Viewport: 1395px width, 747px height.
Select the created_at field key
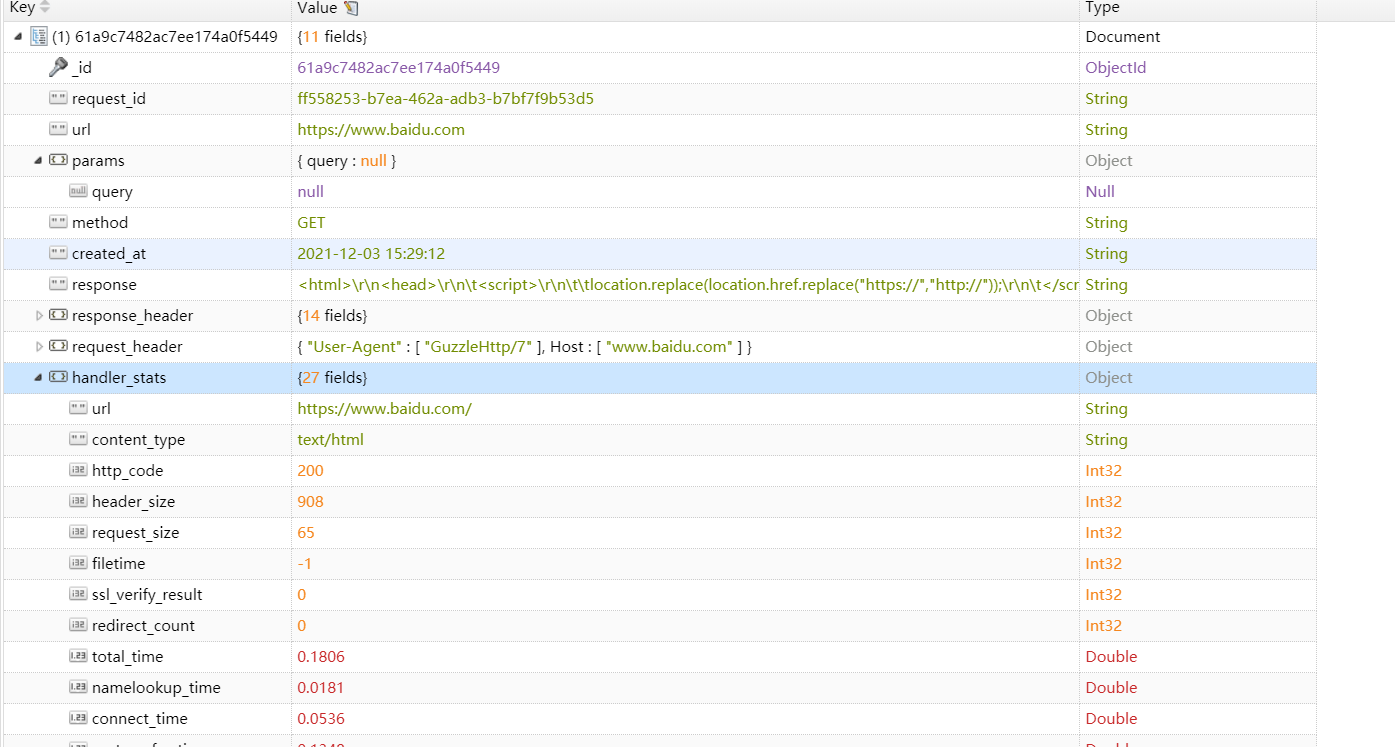click(109, 254)
